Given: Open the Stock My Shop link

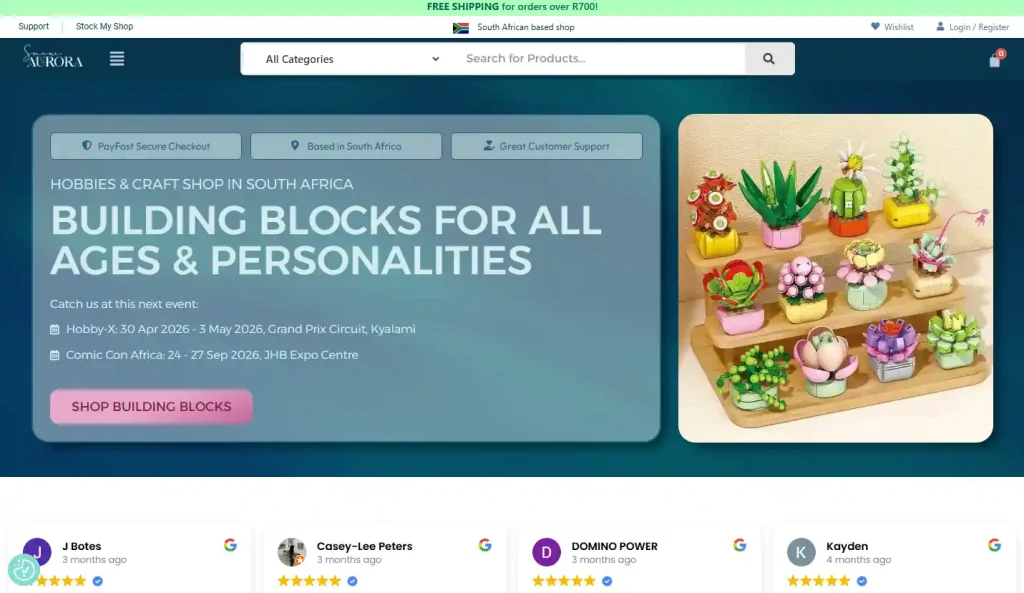Looking at the screenshot, I should click(104, 26).
